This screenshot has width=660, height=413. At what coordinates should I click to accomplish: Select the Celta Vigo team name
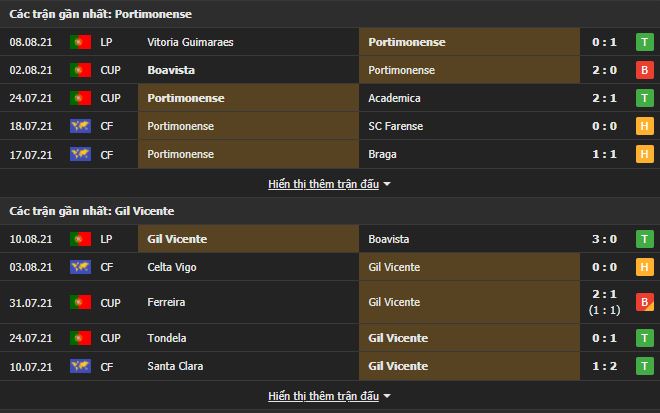click(172, 267)
